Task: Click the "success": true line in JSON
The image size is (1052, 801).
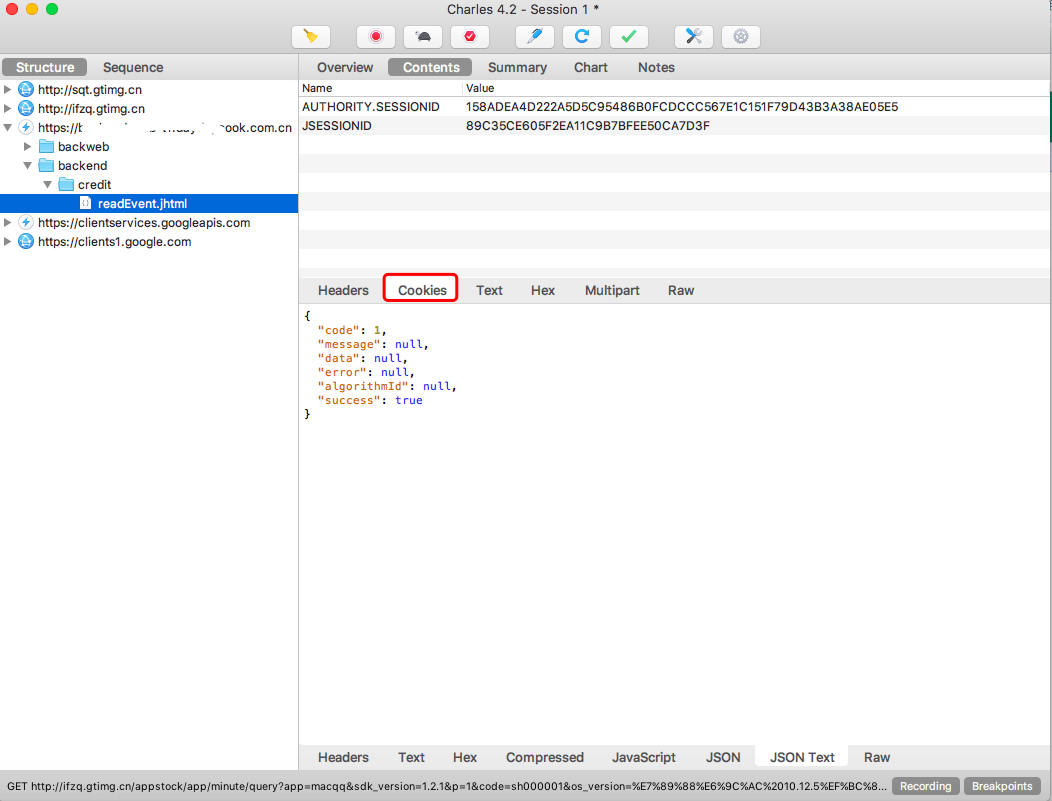Action: 370,400
